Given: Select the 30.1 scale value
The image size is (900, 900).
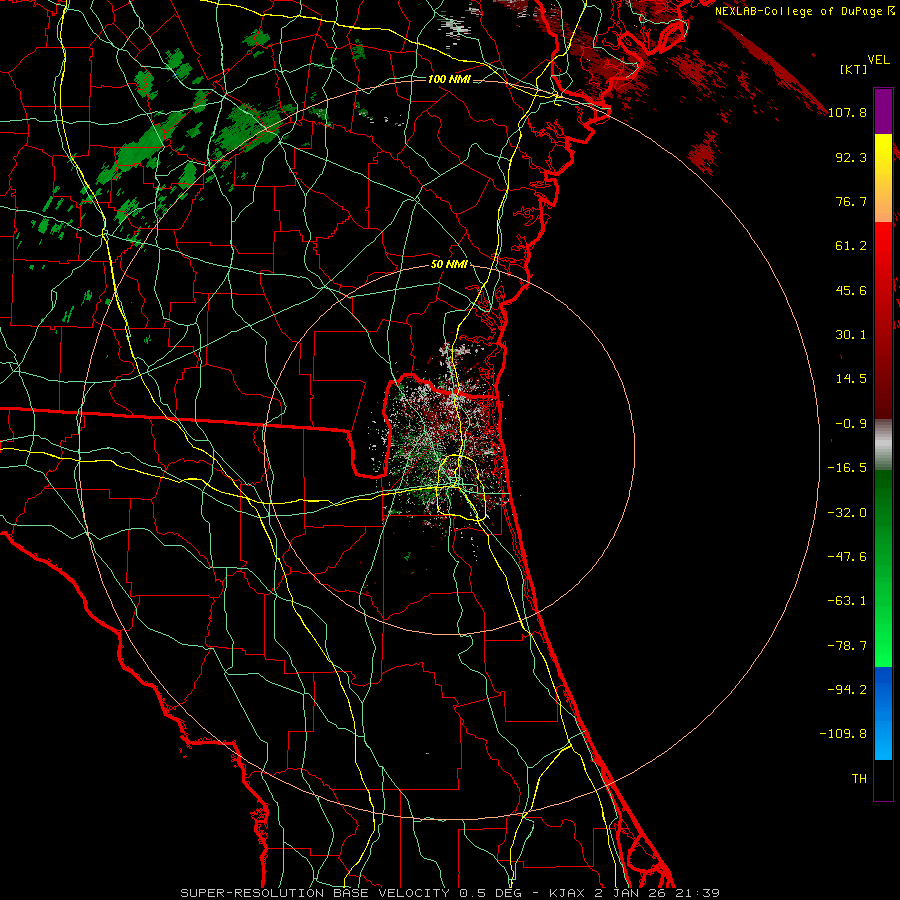Looking at the screenshot, I should tap(851, 335).
